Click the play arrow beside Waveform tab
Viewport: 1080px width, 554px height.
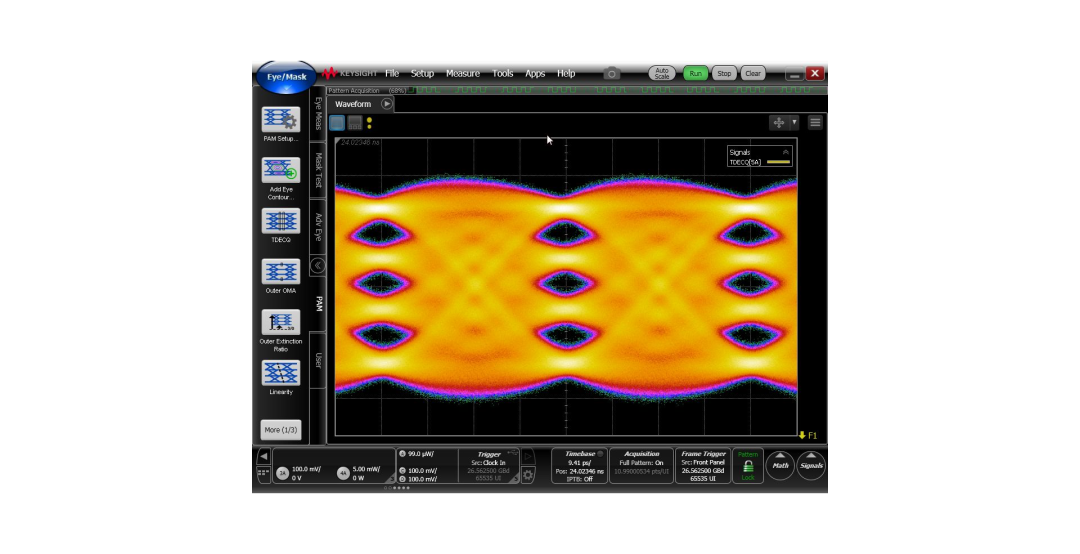(387, 104)
